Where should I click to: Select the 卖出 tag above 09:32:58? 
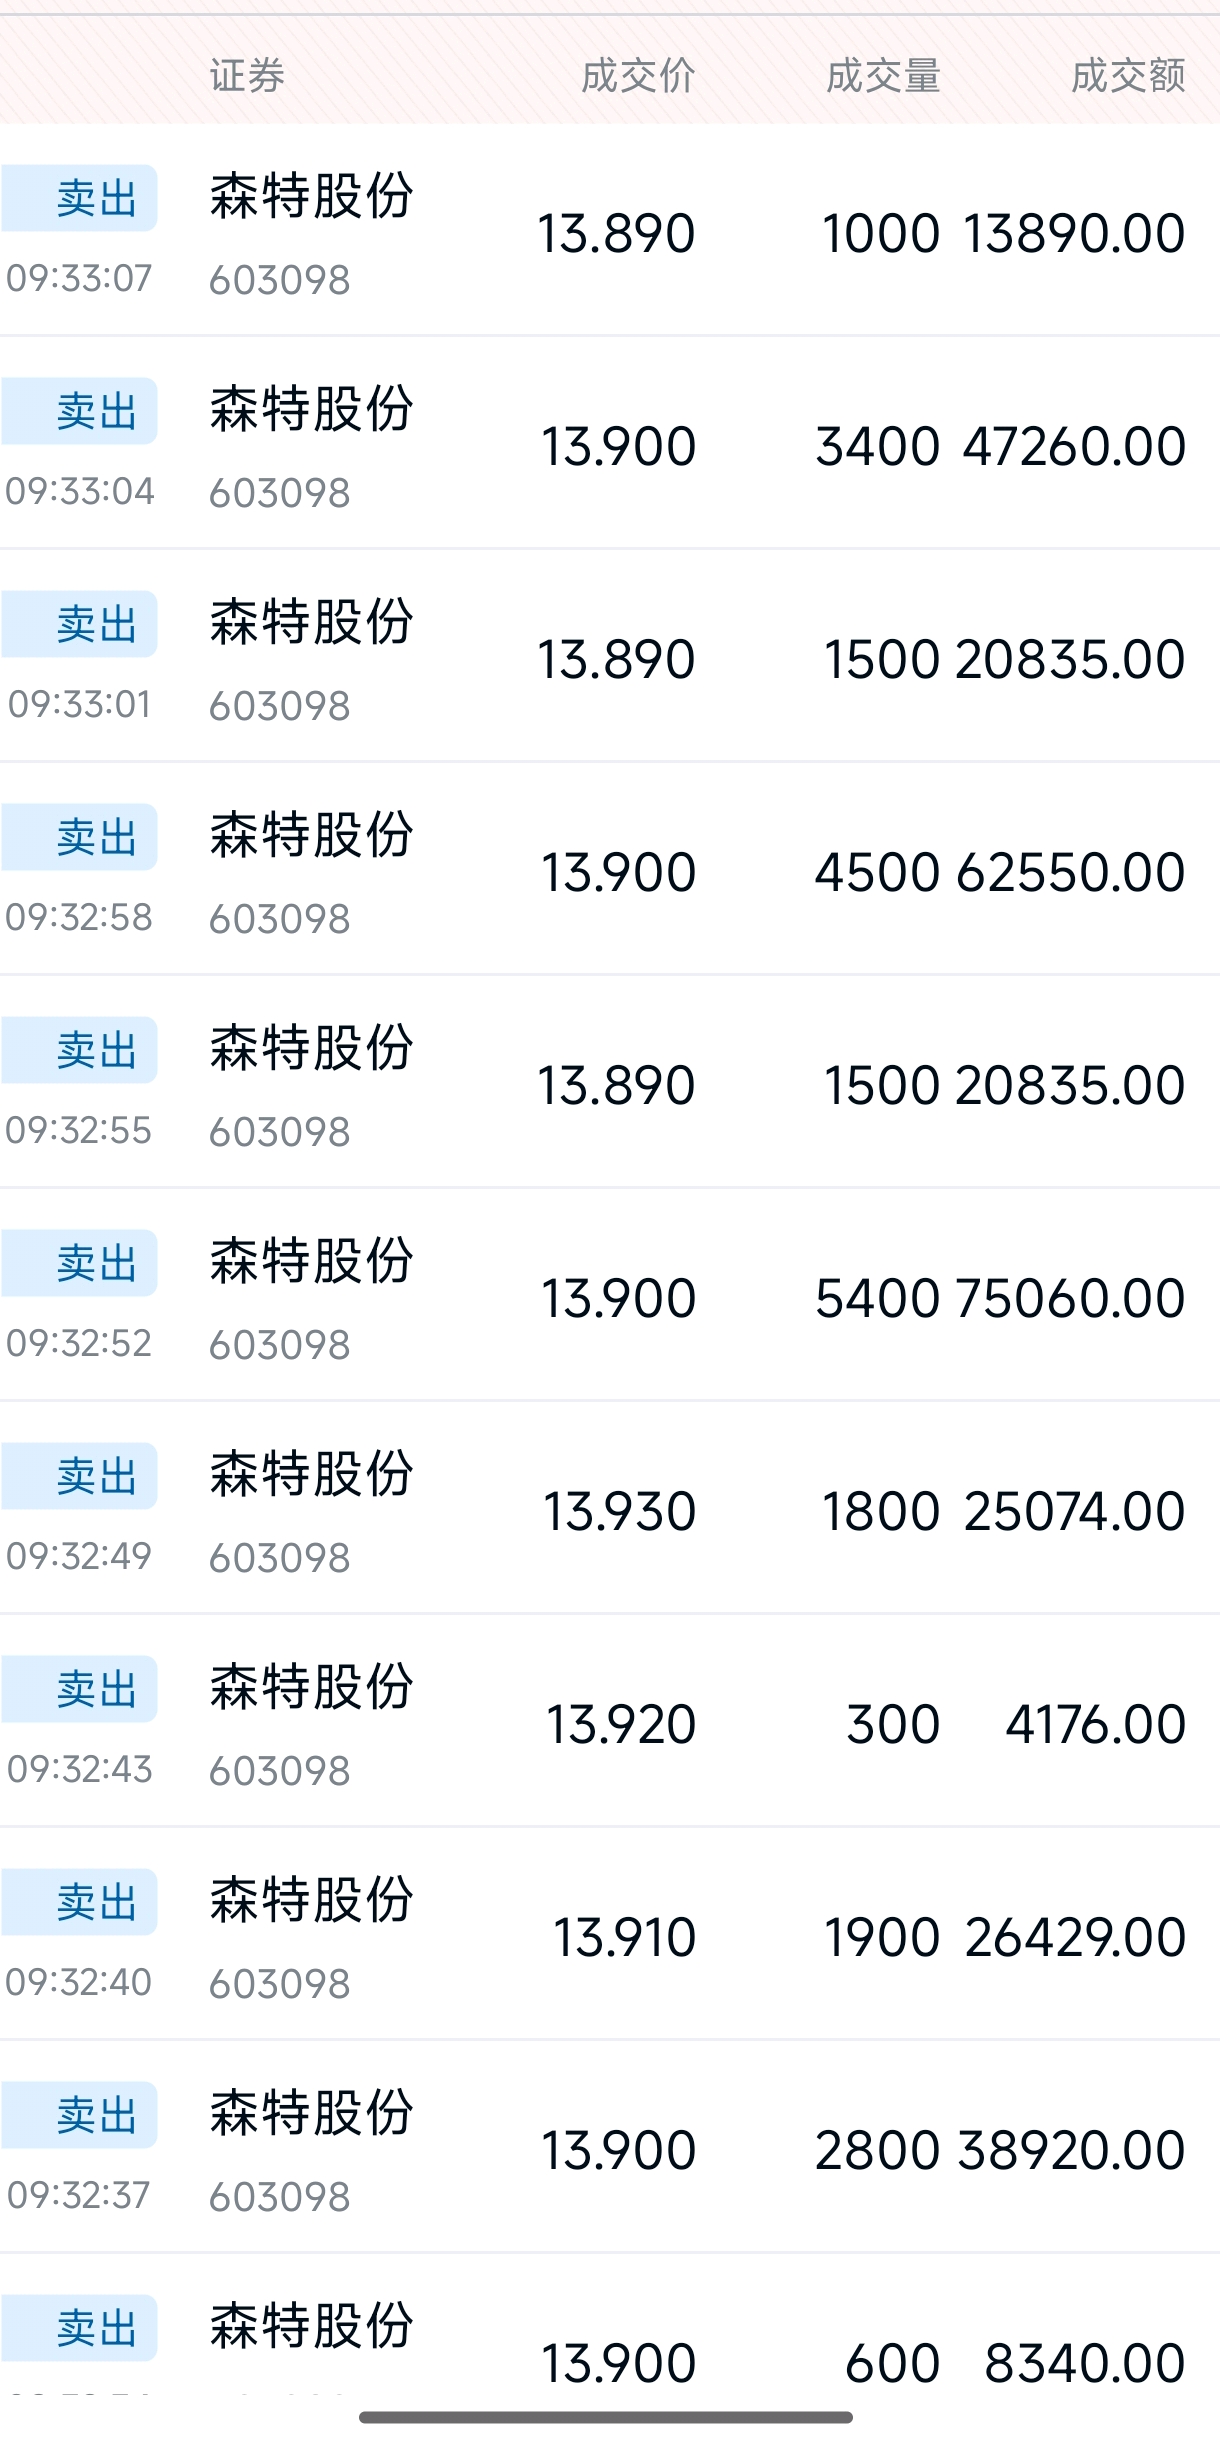pyautogui.click(x=96, y=837)
